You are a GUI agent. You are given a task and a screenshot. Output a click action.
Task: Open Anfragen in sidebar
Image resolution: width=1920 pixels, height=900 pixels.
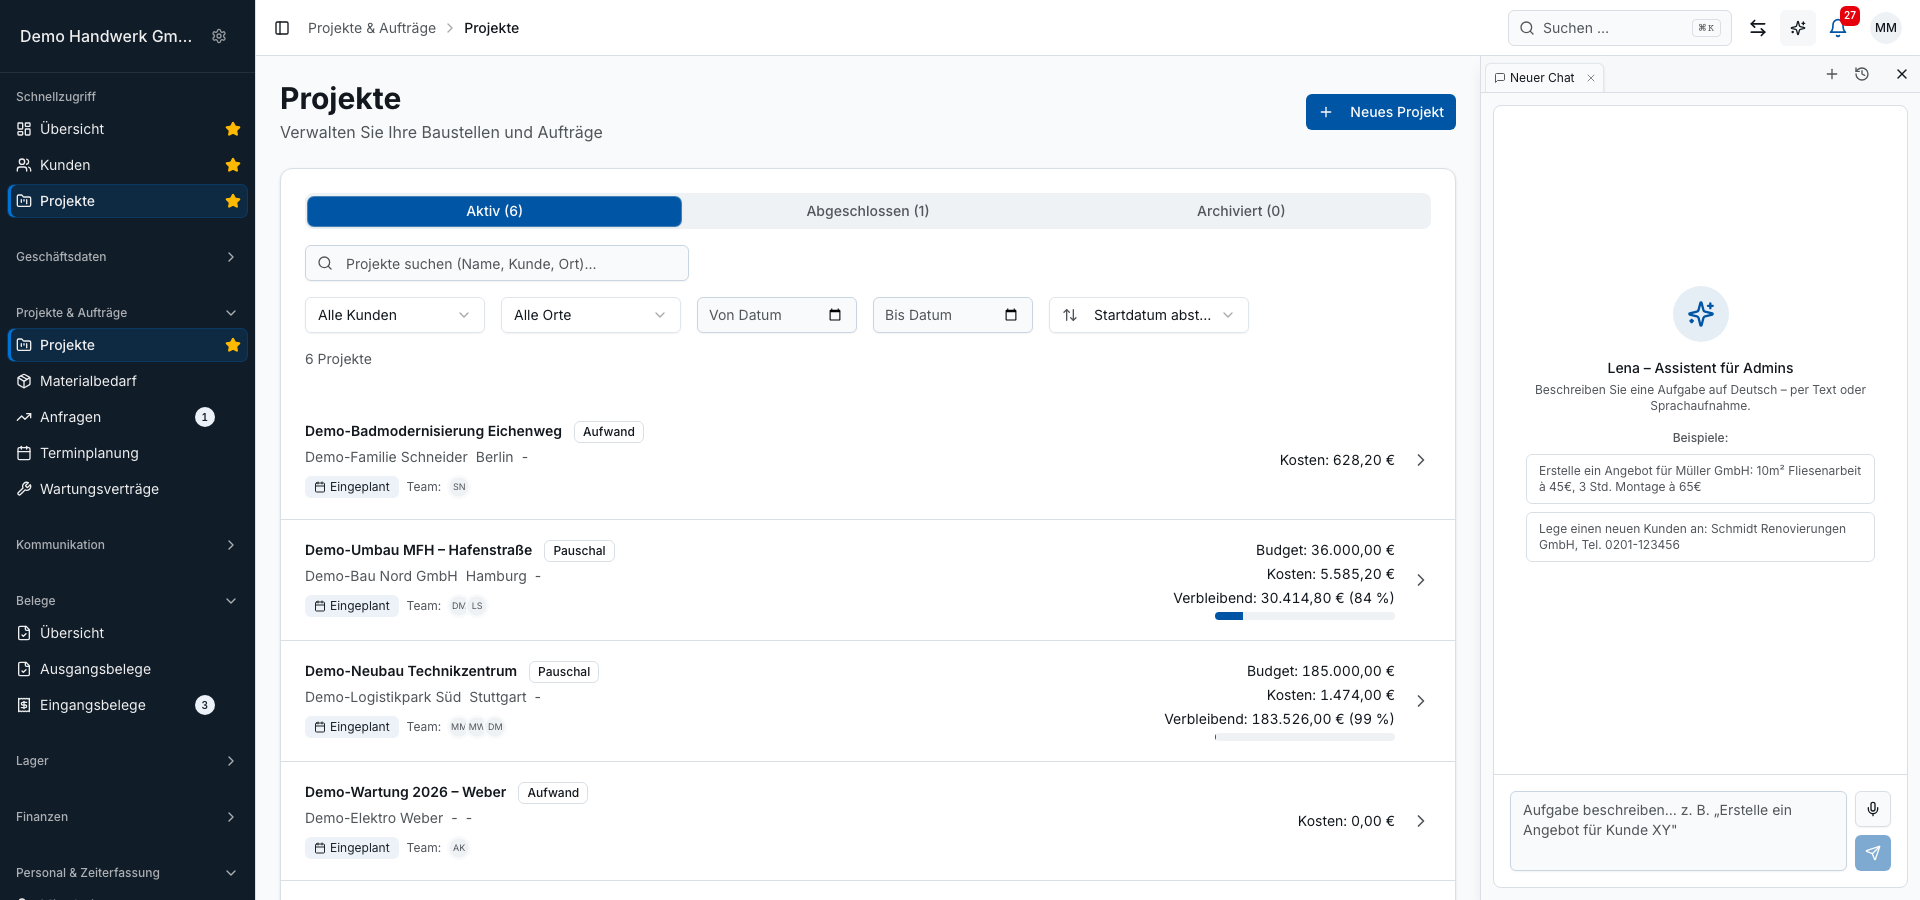(128, 417)
